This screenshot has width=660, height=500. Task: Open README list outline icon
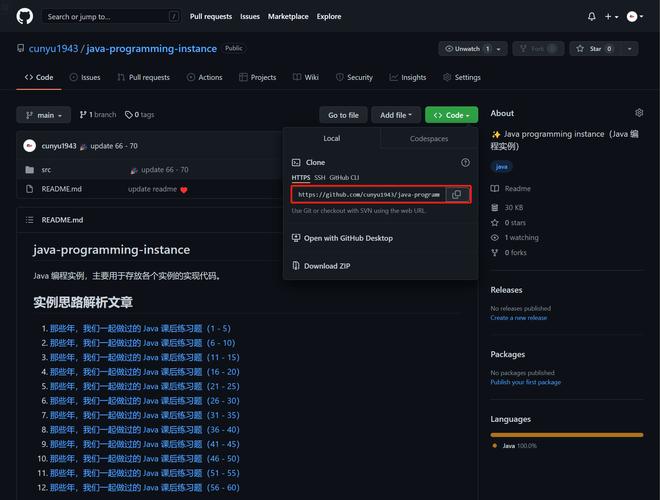point(29,220)
